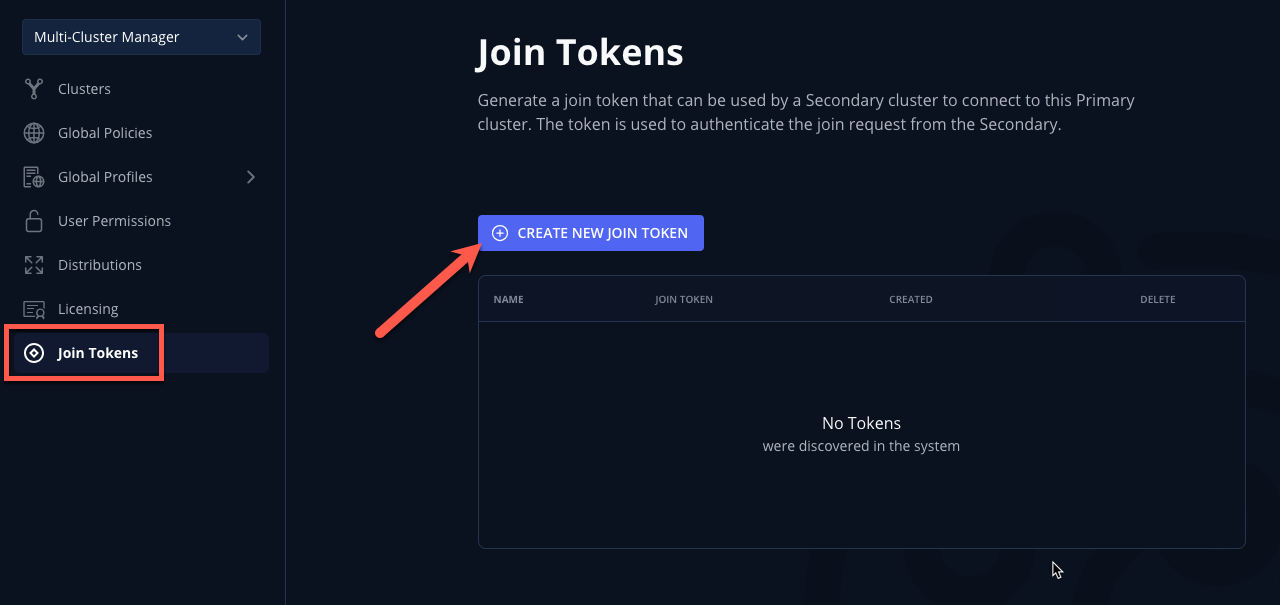Click the Create New Join Token button

(x=591, y=233)
